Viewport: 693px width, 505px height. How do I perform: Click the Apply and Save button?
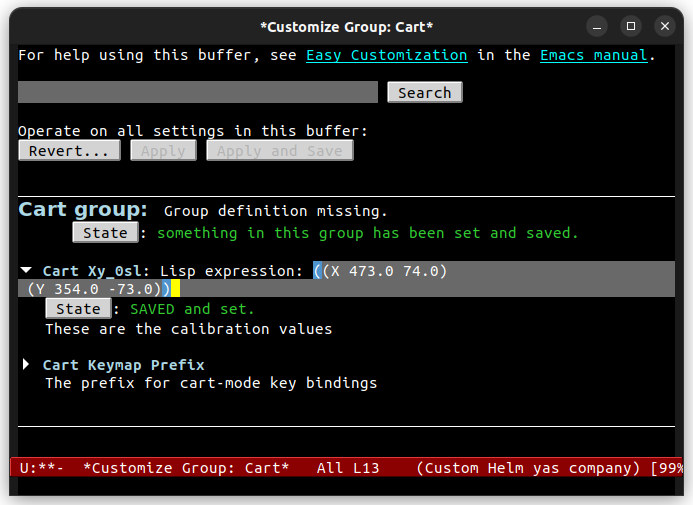[x=280, y=151]
